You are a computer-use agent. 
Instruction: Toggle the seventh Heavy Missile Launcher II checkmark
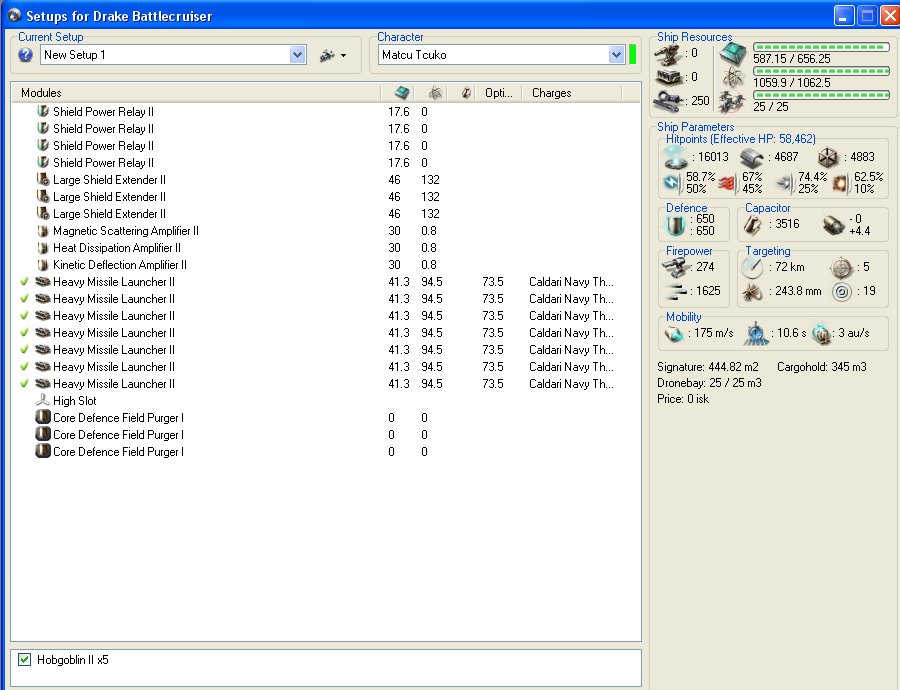tap(24, 383)
